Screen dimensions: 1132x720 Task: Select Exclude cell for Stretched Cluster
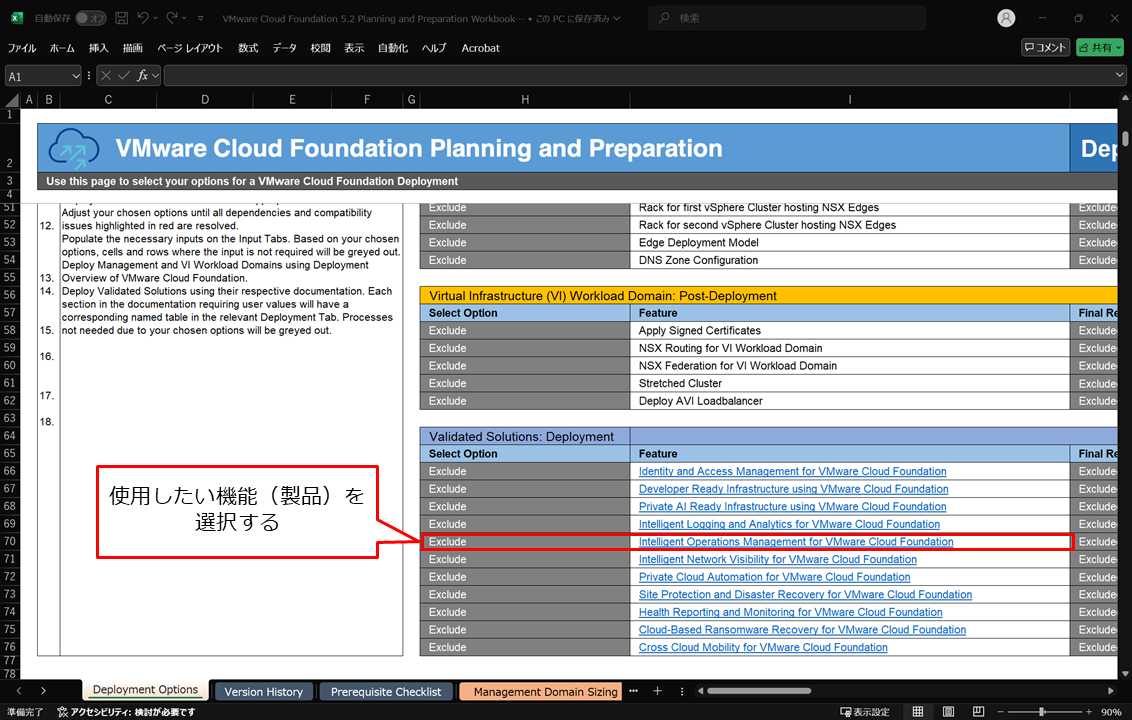(525, 383)
